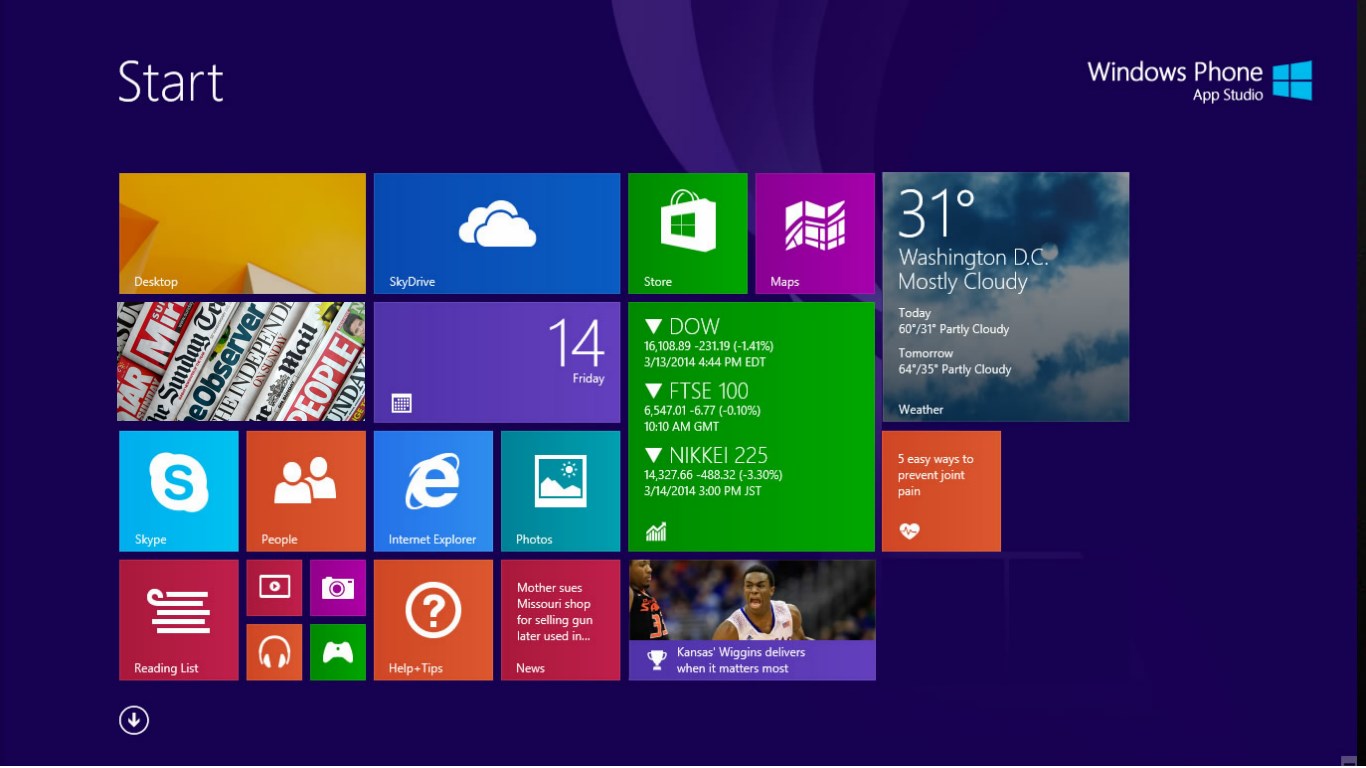
Task: Open the small Xbox Games tile
Action: 338,652
